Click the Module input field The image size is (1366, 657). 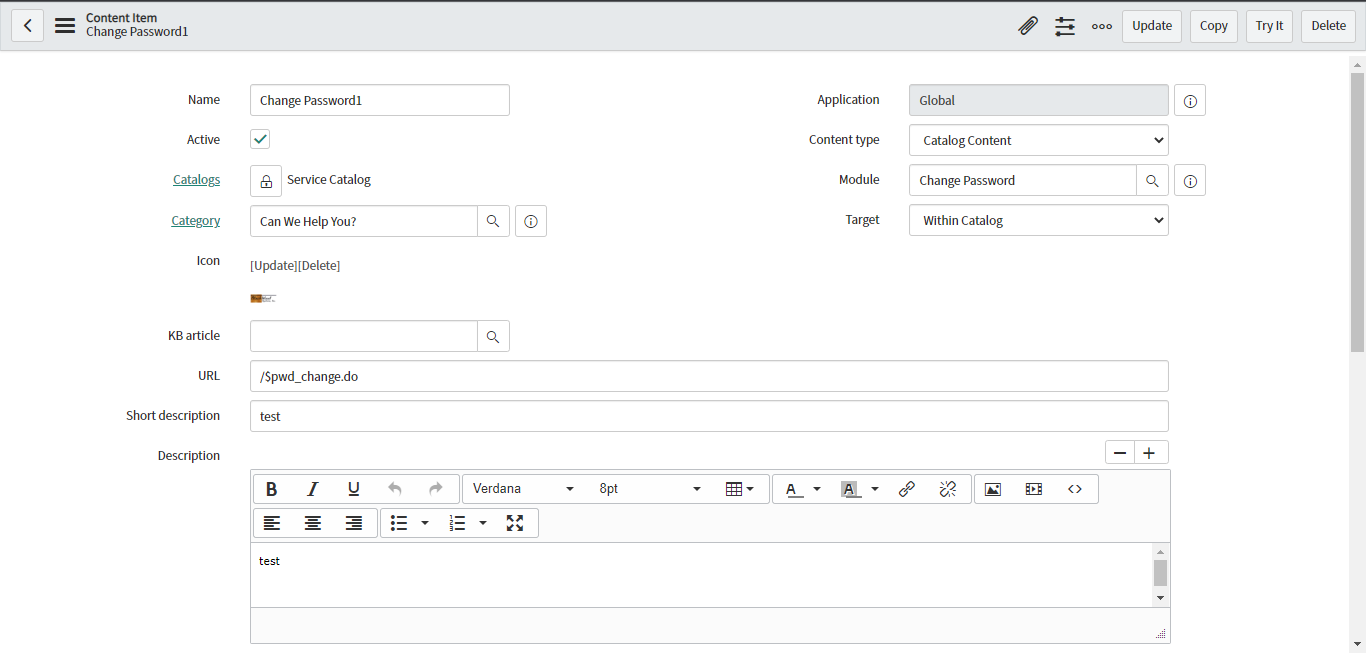1023,180
